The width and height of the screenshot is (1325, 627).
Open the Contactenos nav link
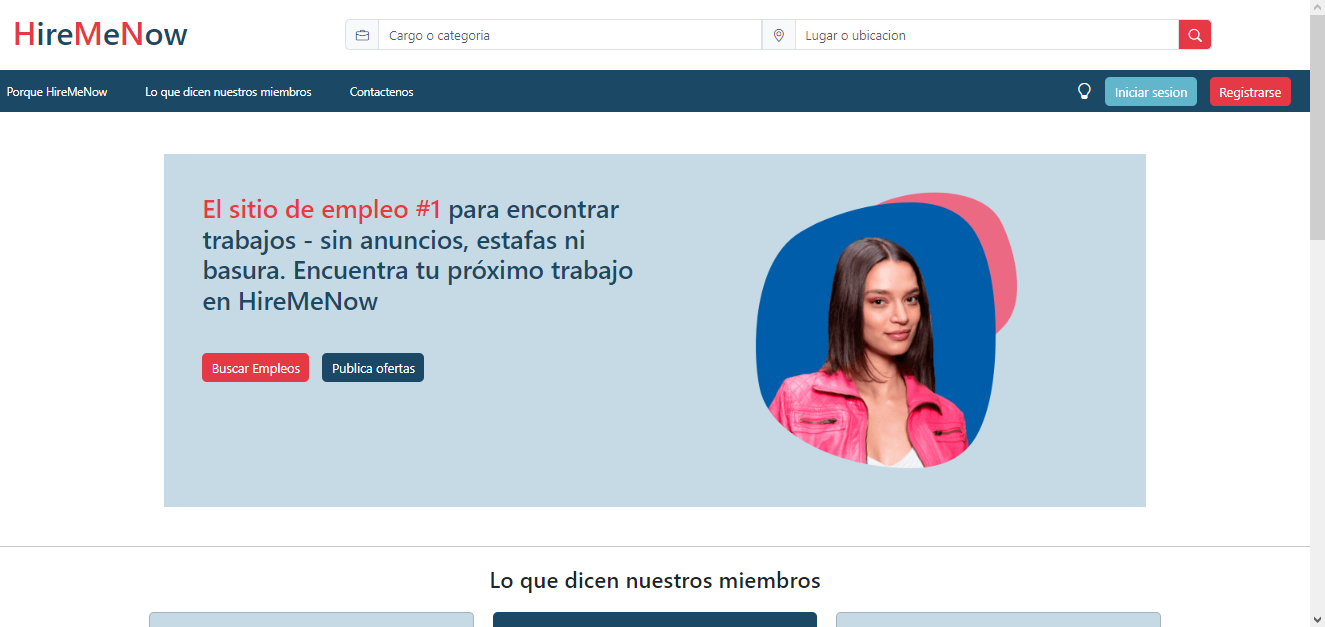(x=381, y=92)
